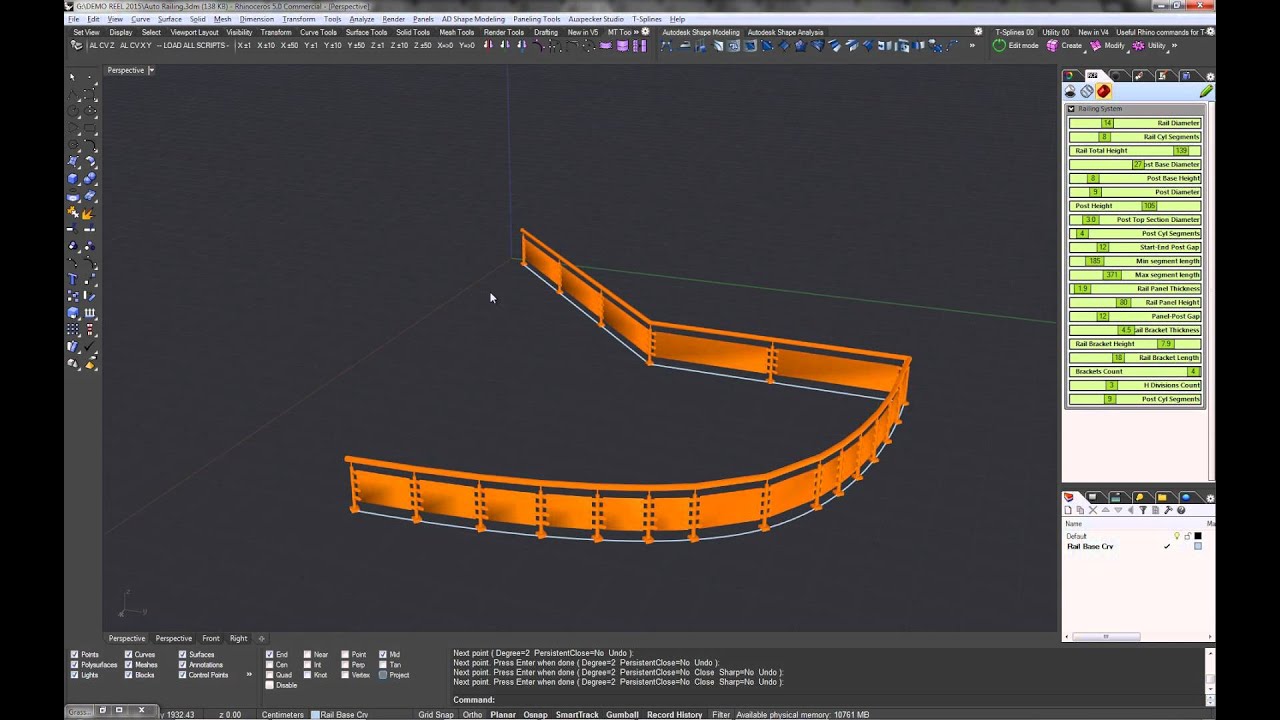Open the Rectangular Array tool
The width and height of the screenshot is (1280, 720).
click(73, 330)
